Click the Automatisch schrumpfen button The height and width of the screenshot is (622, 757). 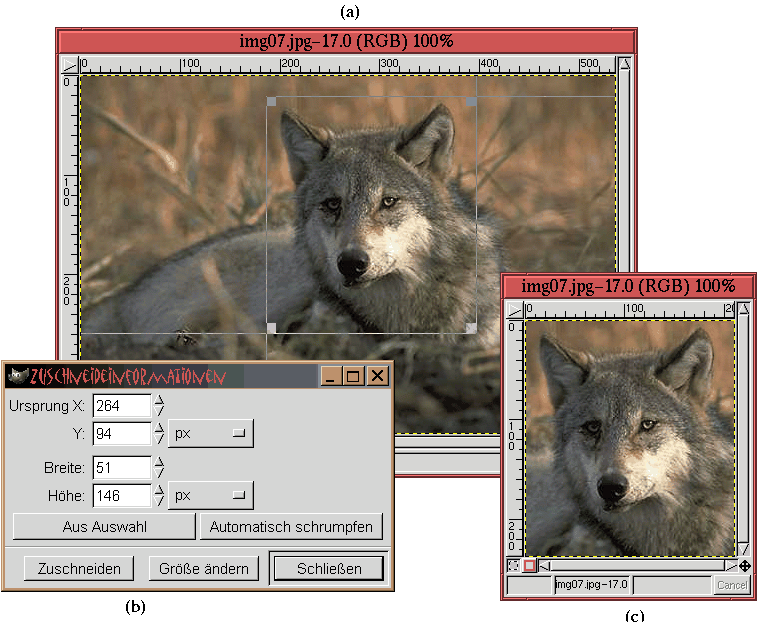click(291, 526)
